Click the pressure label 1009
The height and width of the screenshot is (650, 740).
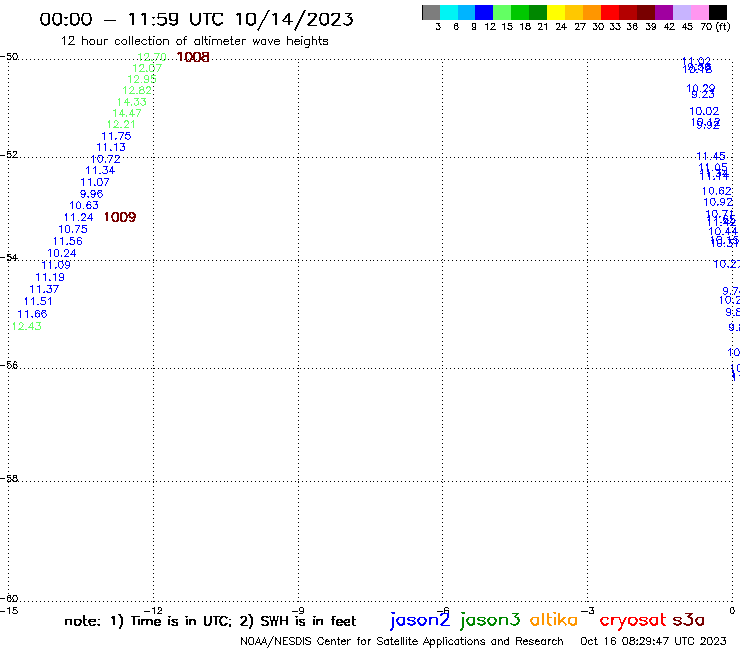120,217
